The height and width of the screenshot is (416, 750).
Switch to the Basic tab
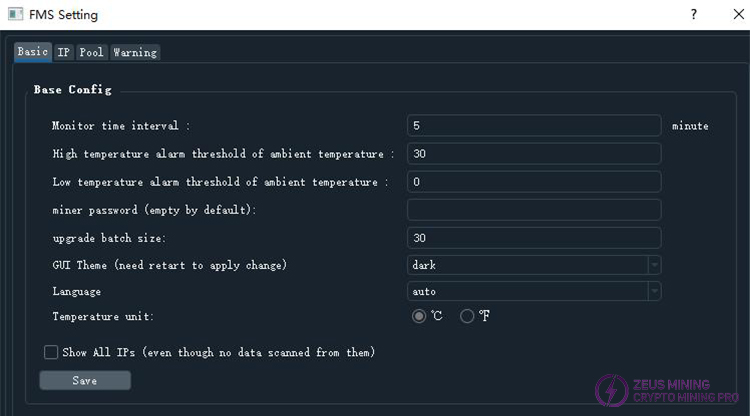coord(33,52)
